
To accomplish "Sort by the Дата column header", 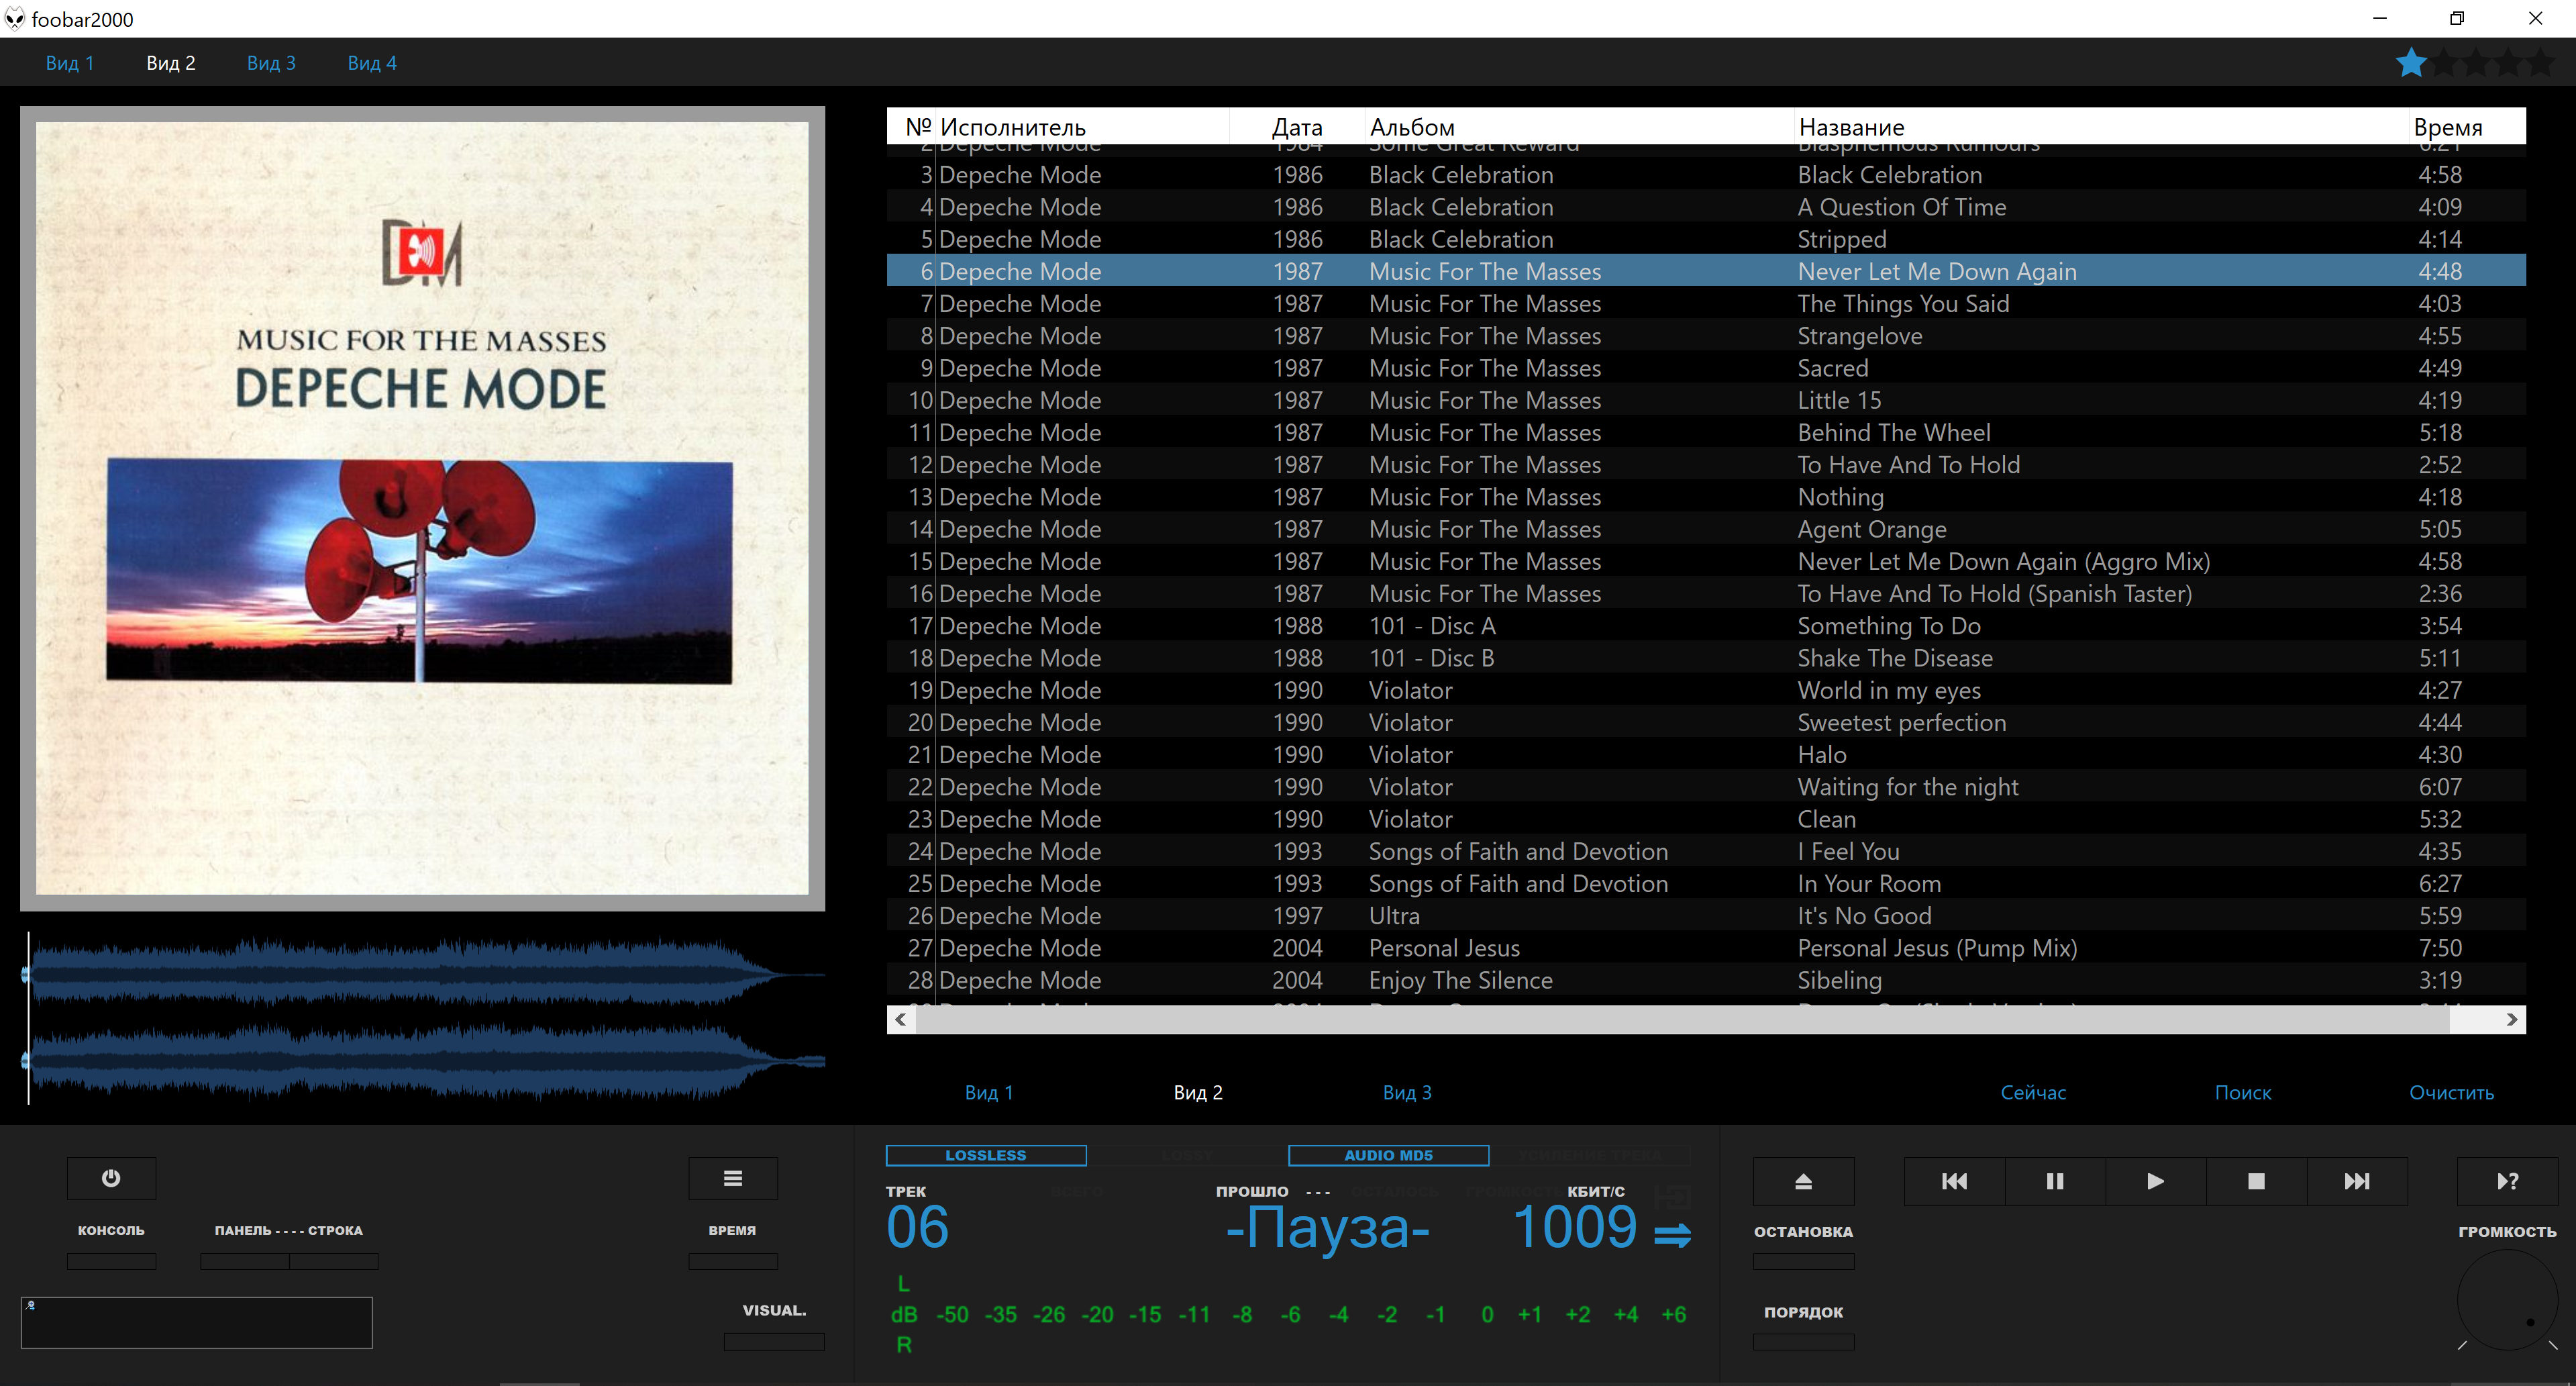I will point(1297,127).
